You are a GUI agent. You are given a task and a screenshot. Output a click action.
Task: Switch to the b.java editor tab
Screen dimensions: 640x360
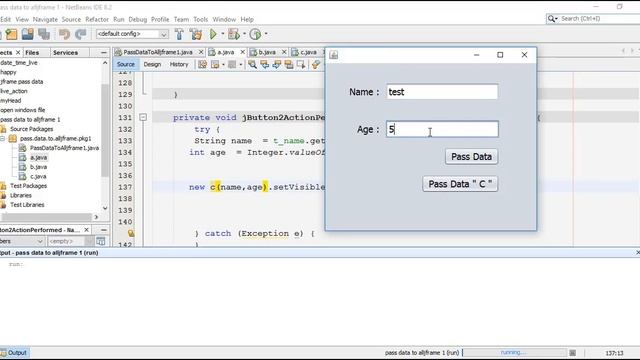pyautogui.click(x=267, y=52)
